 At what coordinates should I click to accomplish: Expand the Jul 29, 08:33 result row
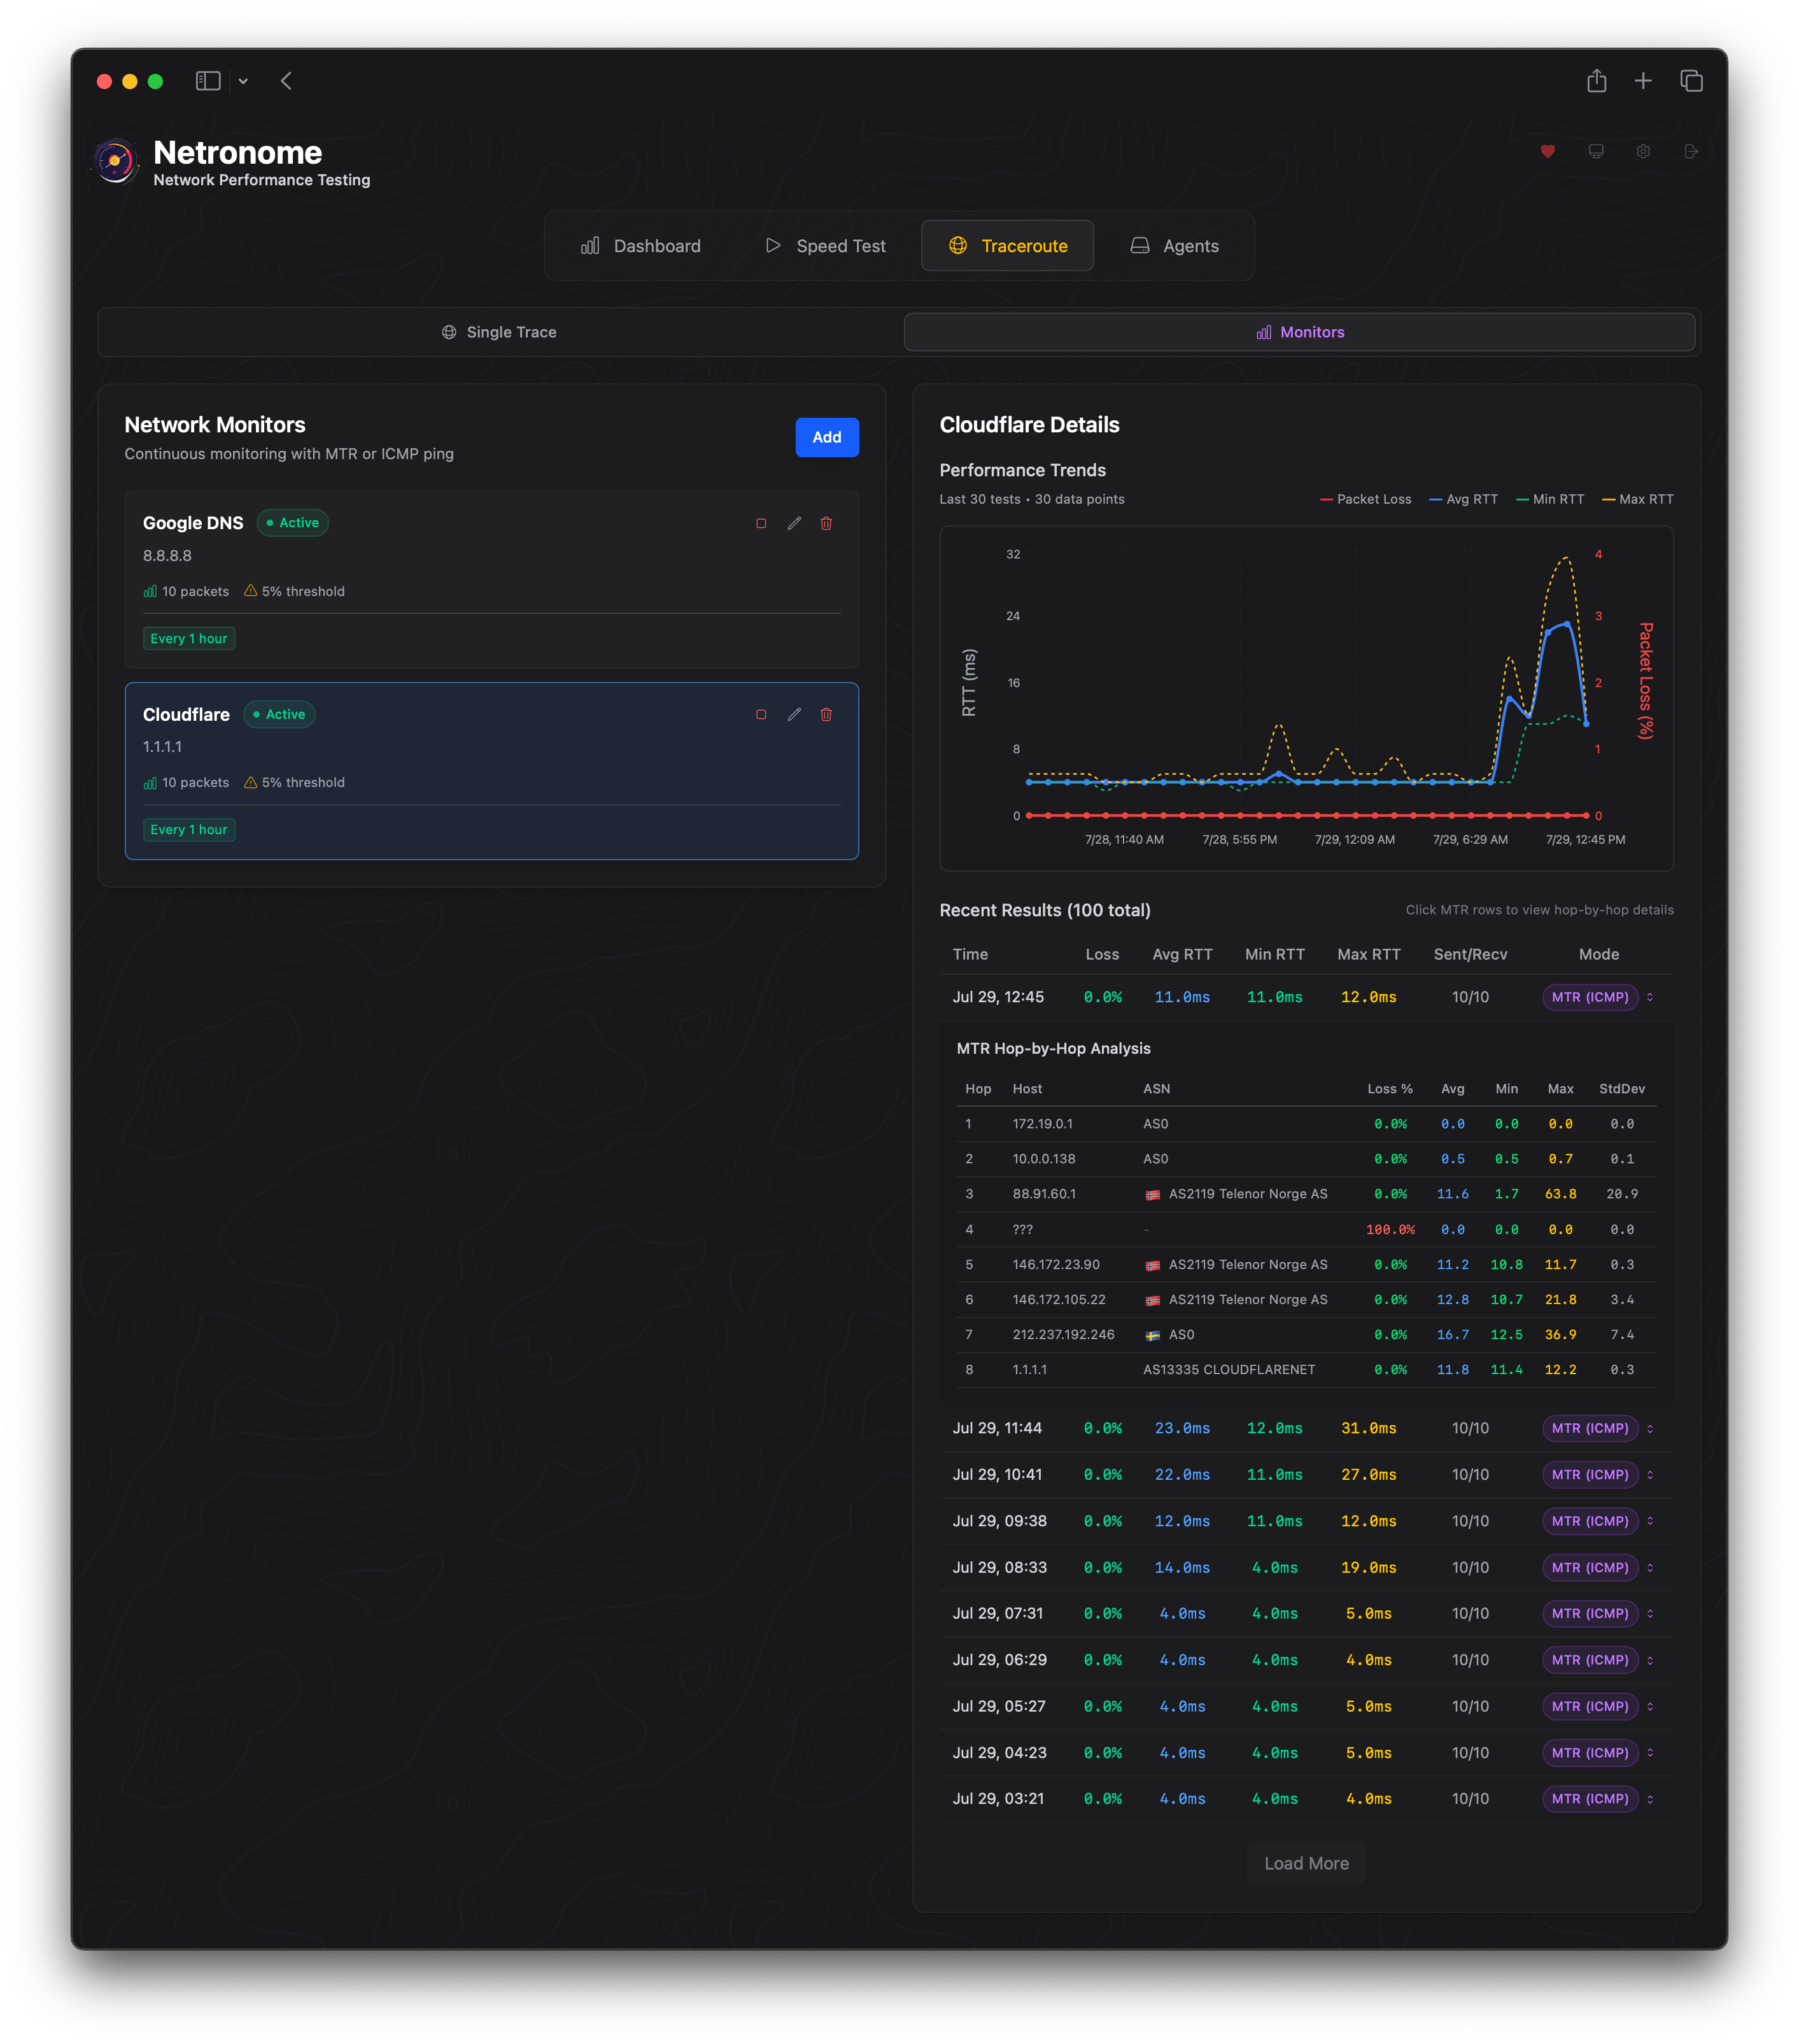tap(1306, 1567)
